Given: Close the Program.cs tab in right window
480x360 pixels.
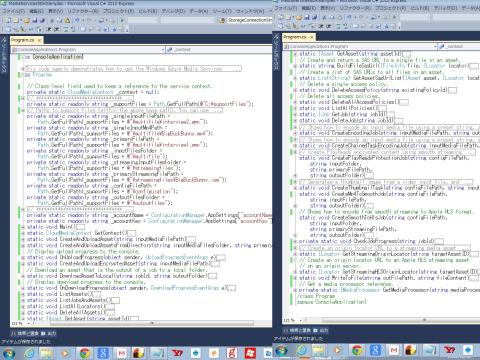Looking at the screenshot, I should coord(312,37).
